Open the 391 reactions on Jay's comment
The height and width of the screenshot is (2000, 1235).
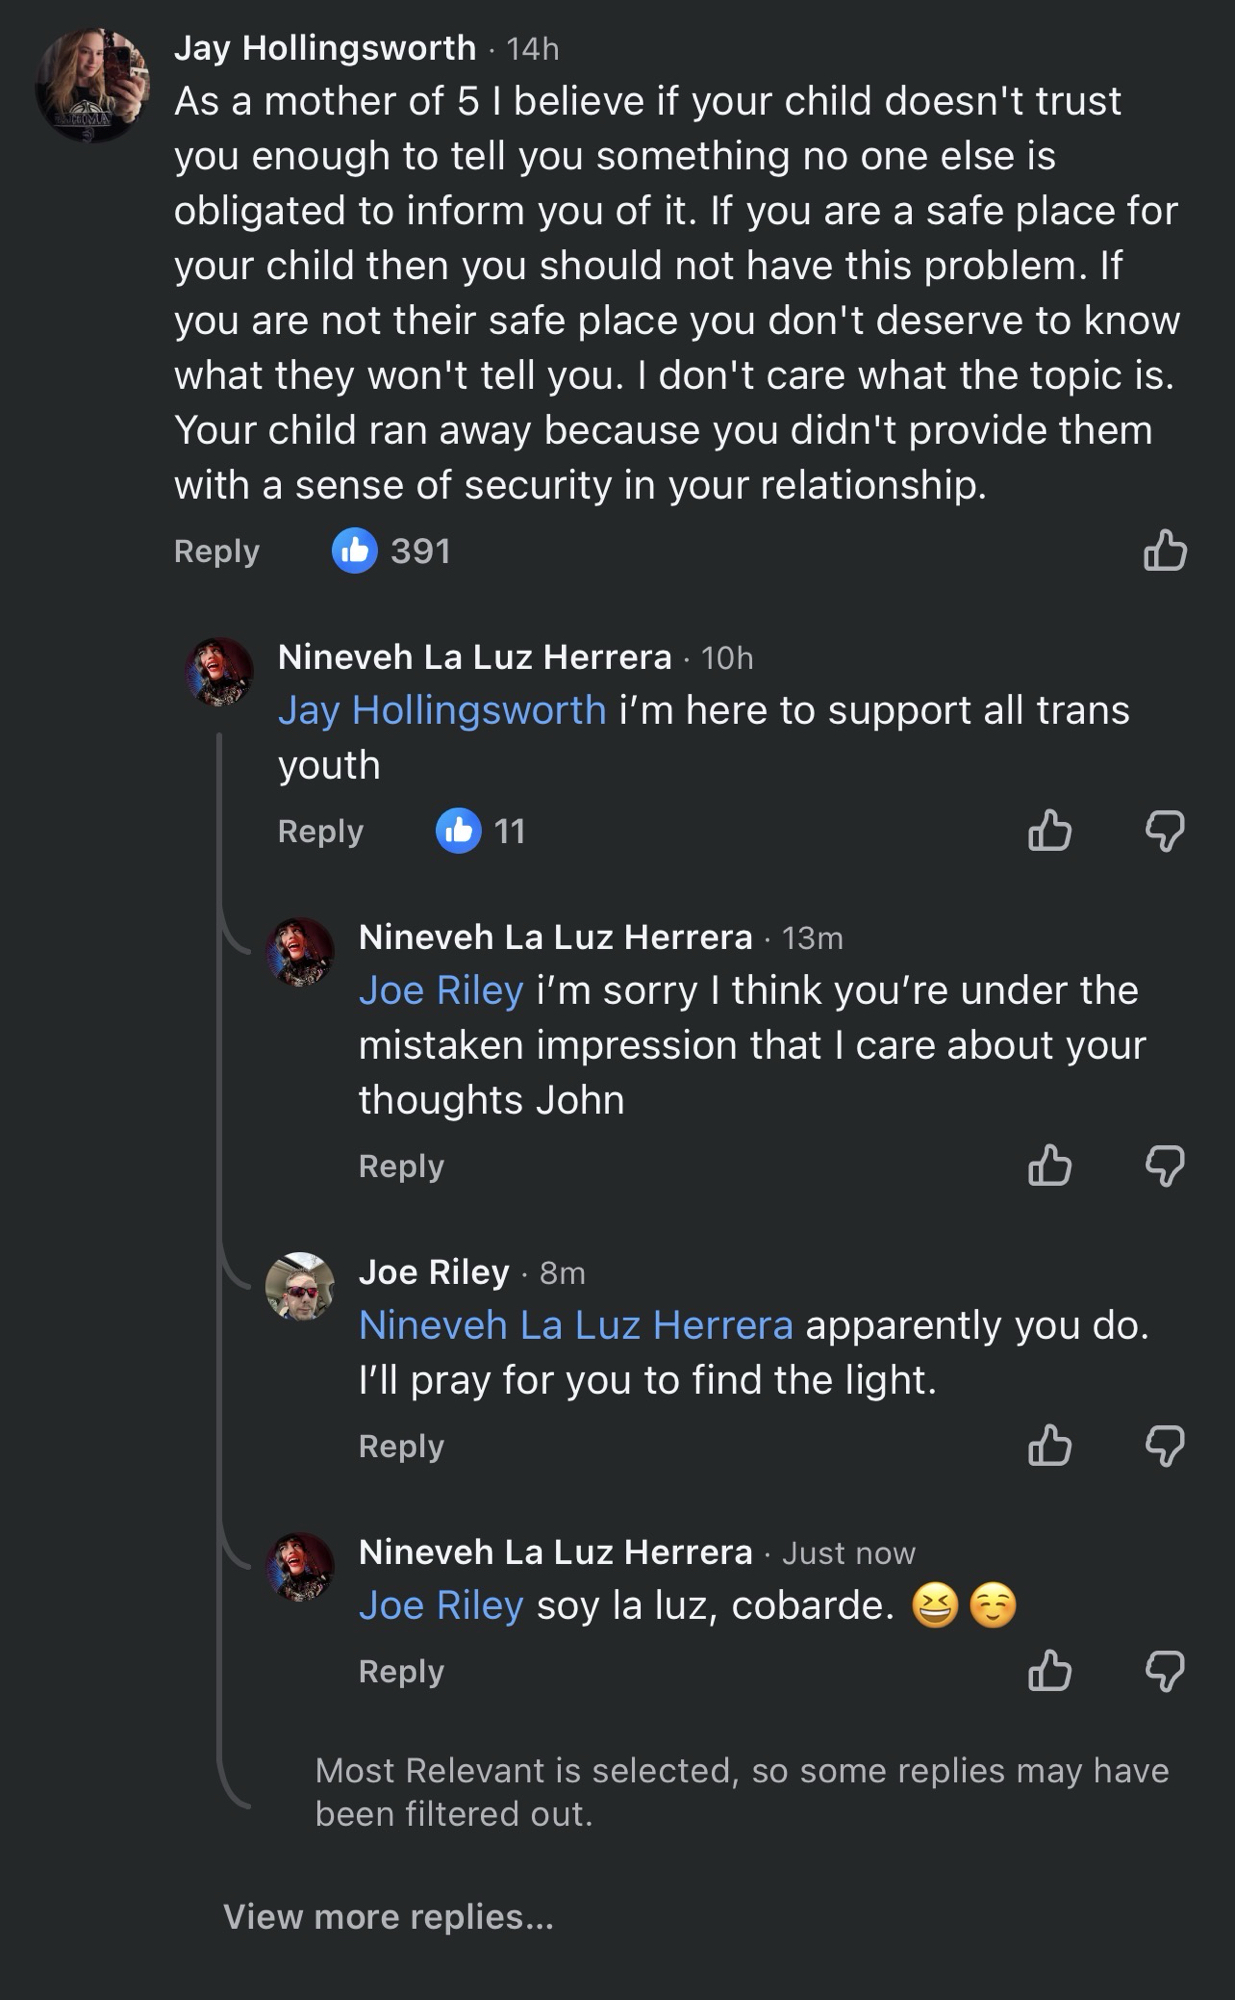pos(392,551)
